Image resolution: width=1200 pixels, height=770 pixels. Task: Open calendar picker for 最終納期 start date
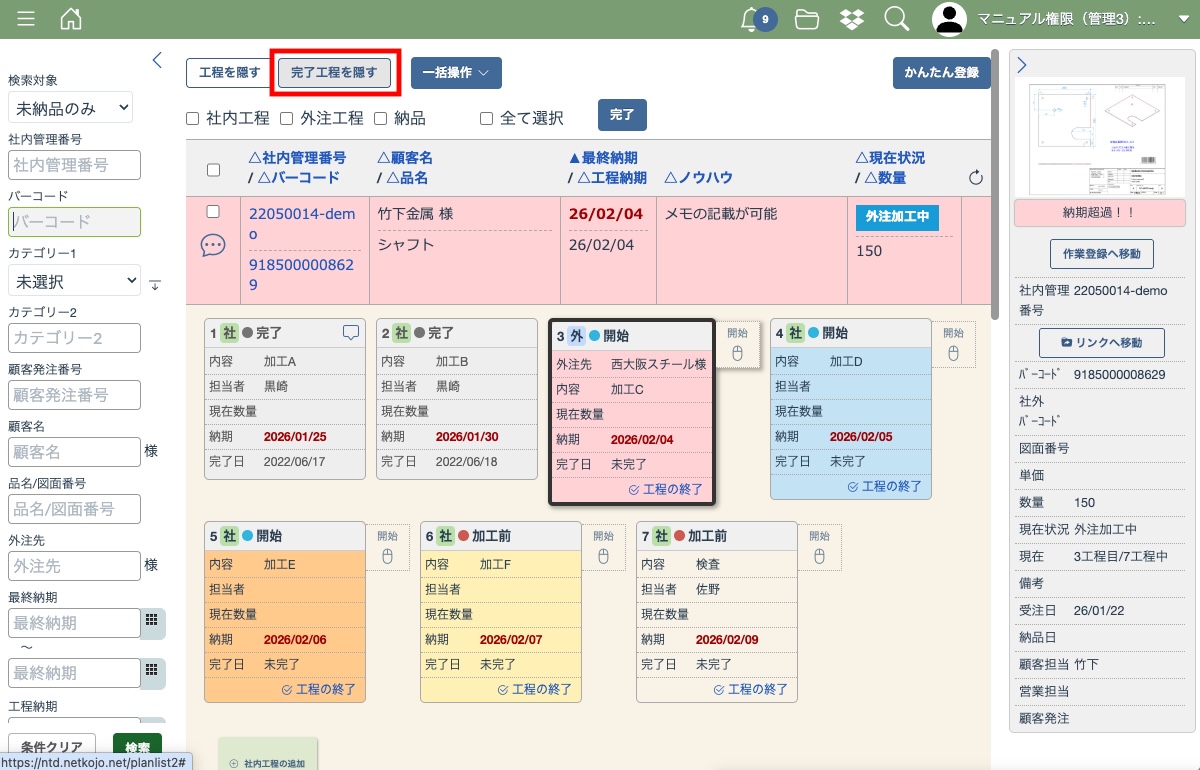tap(152, 621)
